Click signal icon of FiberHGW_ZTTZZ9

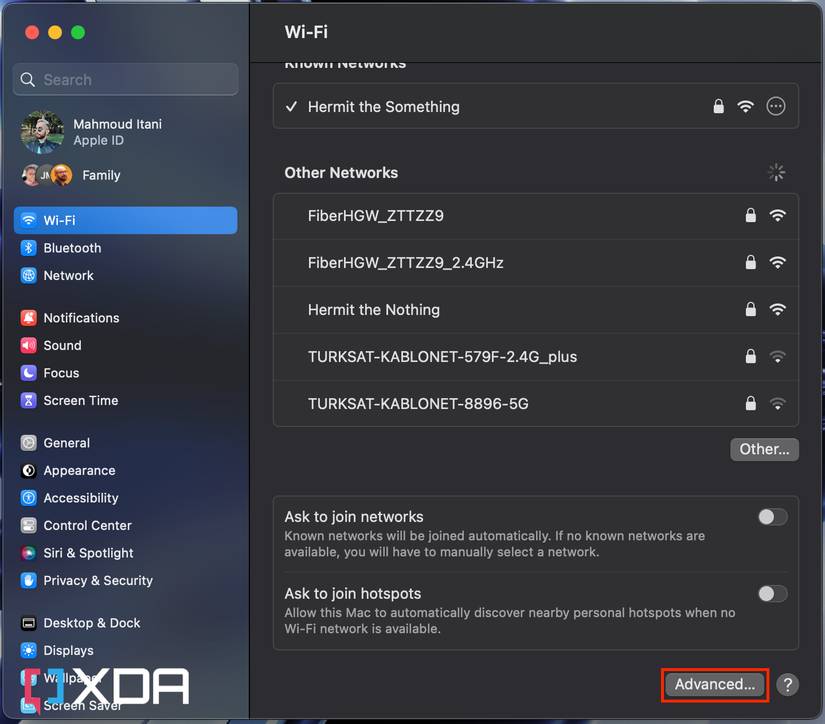pos(777,215)
